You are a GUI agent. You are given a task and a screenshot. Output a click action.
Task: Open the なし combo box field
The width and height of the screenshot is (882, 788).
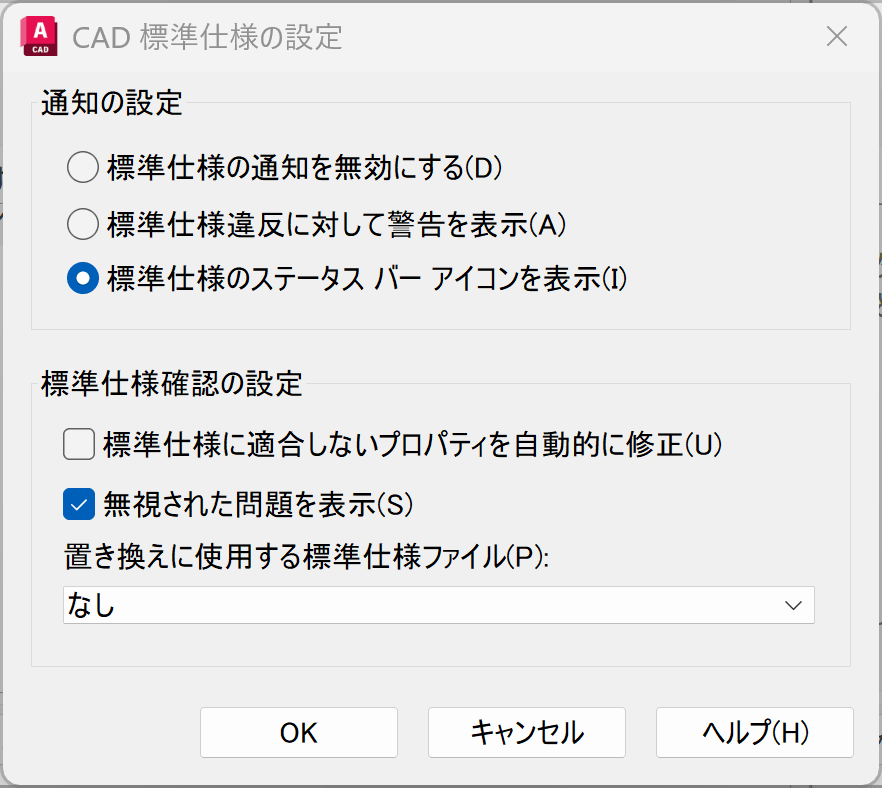[420, 605]
